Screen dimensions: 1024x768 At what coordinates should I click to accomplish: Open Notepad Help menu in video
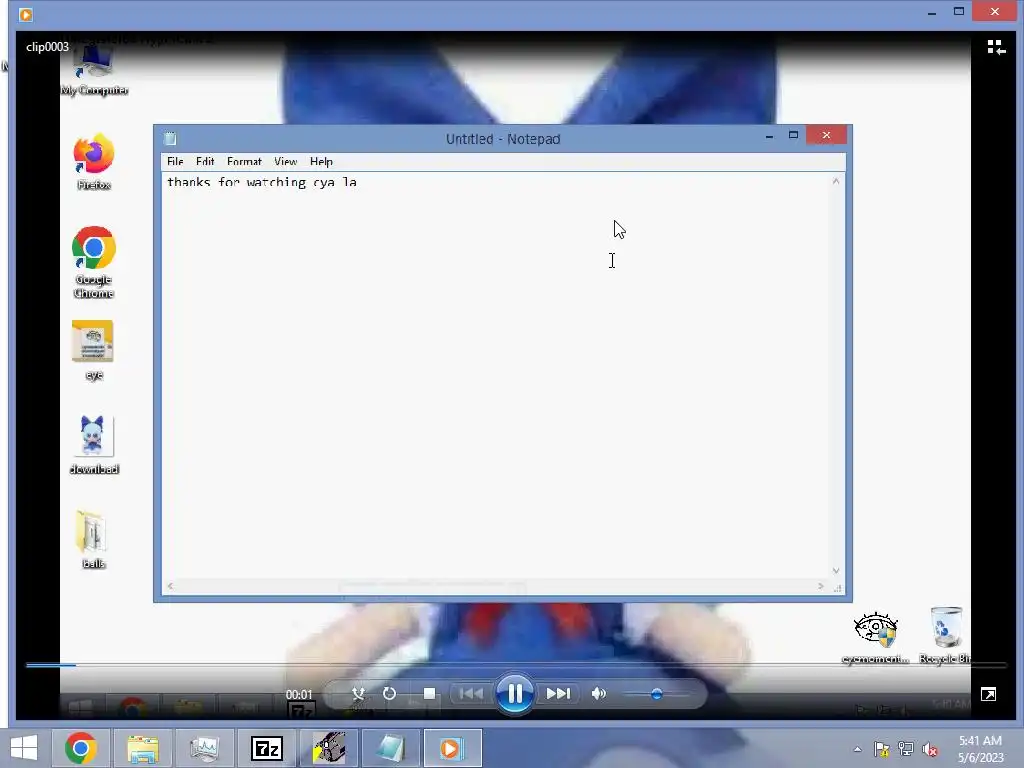point(321,161)
